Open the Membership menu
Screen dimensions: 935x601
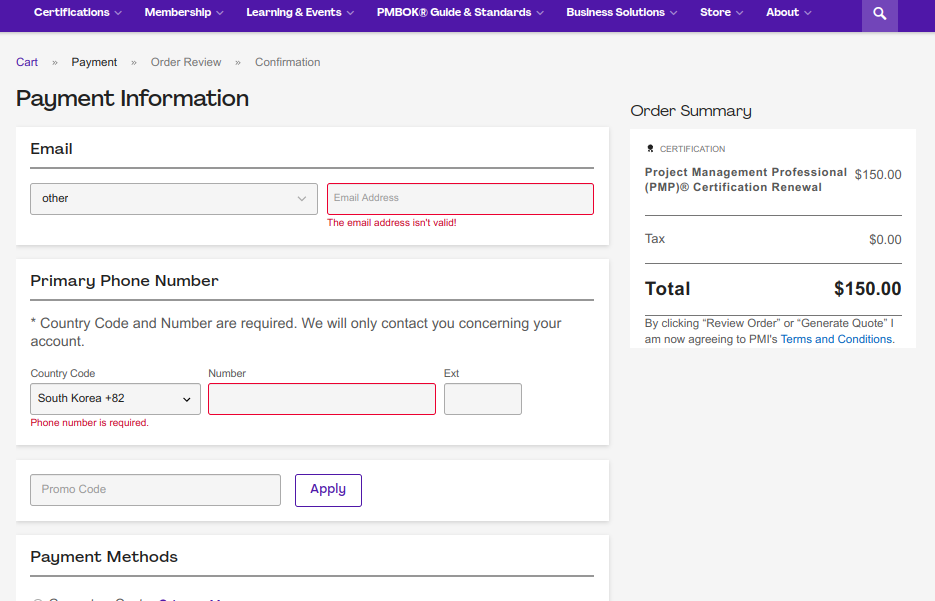tap(184, 13)
